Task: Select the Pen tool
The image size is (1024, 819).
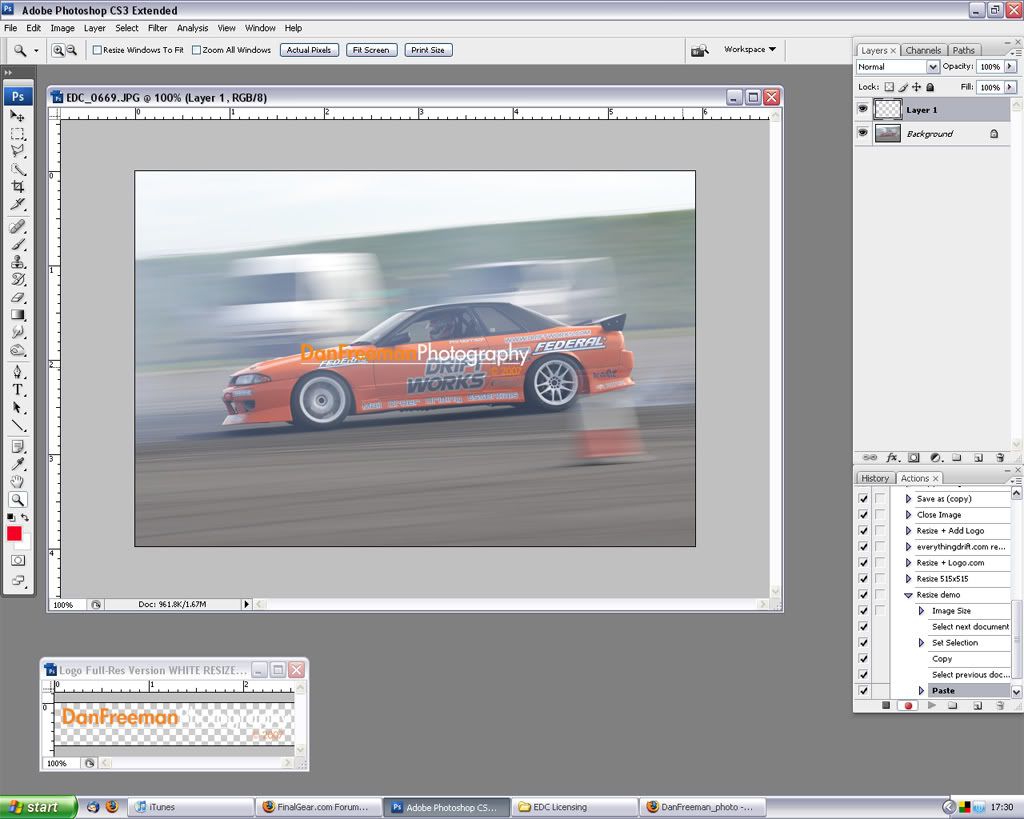Action: (18, 372)
